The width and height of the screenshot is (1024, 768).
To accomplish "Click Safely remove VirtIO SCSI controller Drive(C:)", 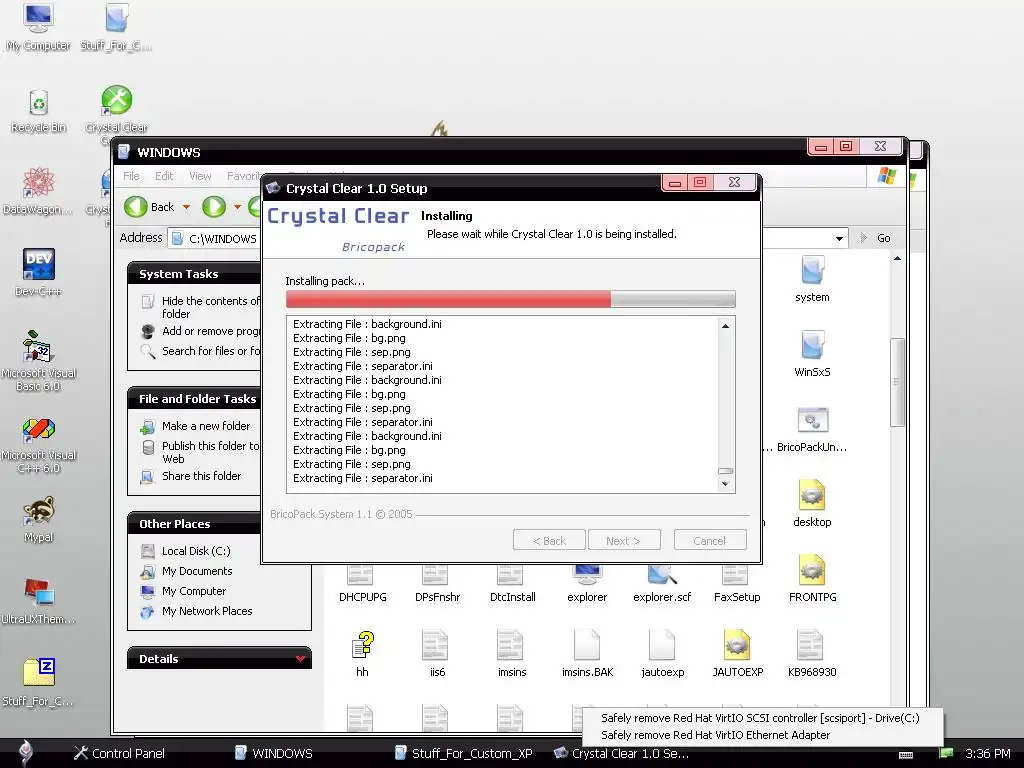I will (760, 718).
